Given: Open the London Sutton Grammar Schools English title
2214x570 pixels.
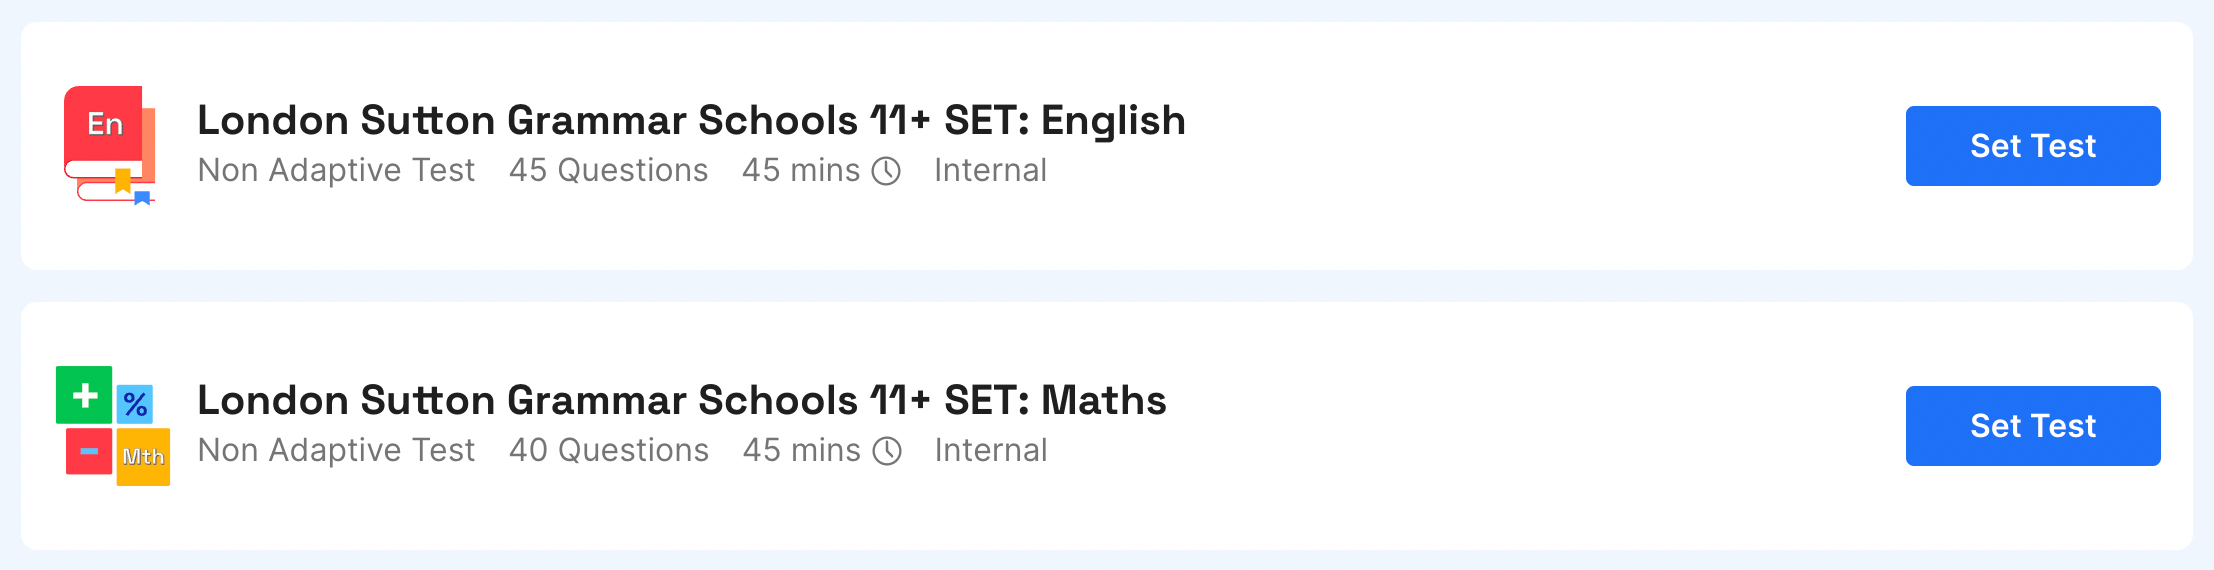Looking at the screenshot, I should (691, 120).
